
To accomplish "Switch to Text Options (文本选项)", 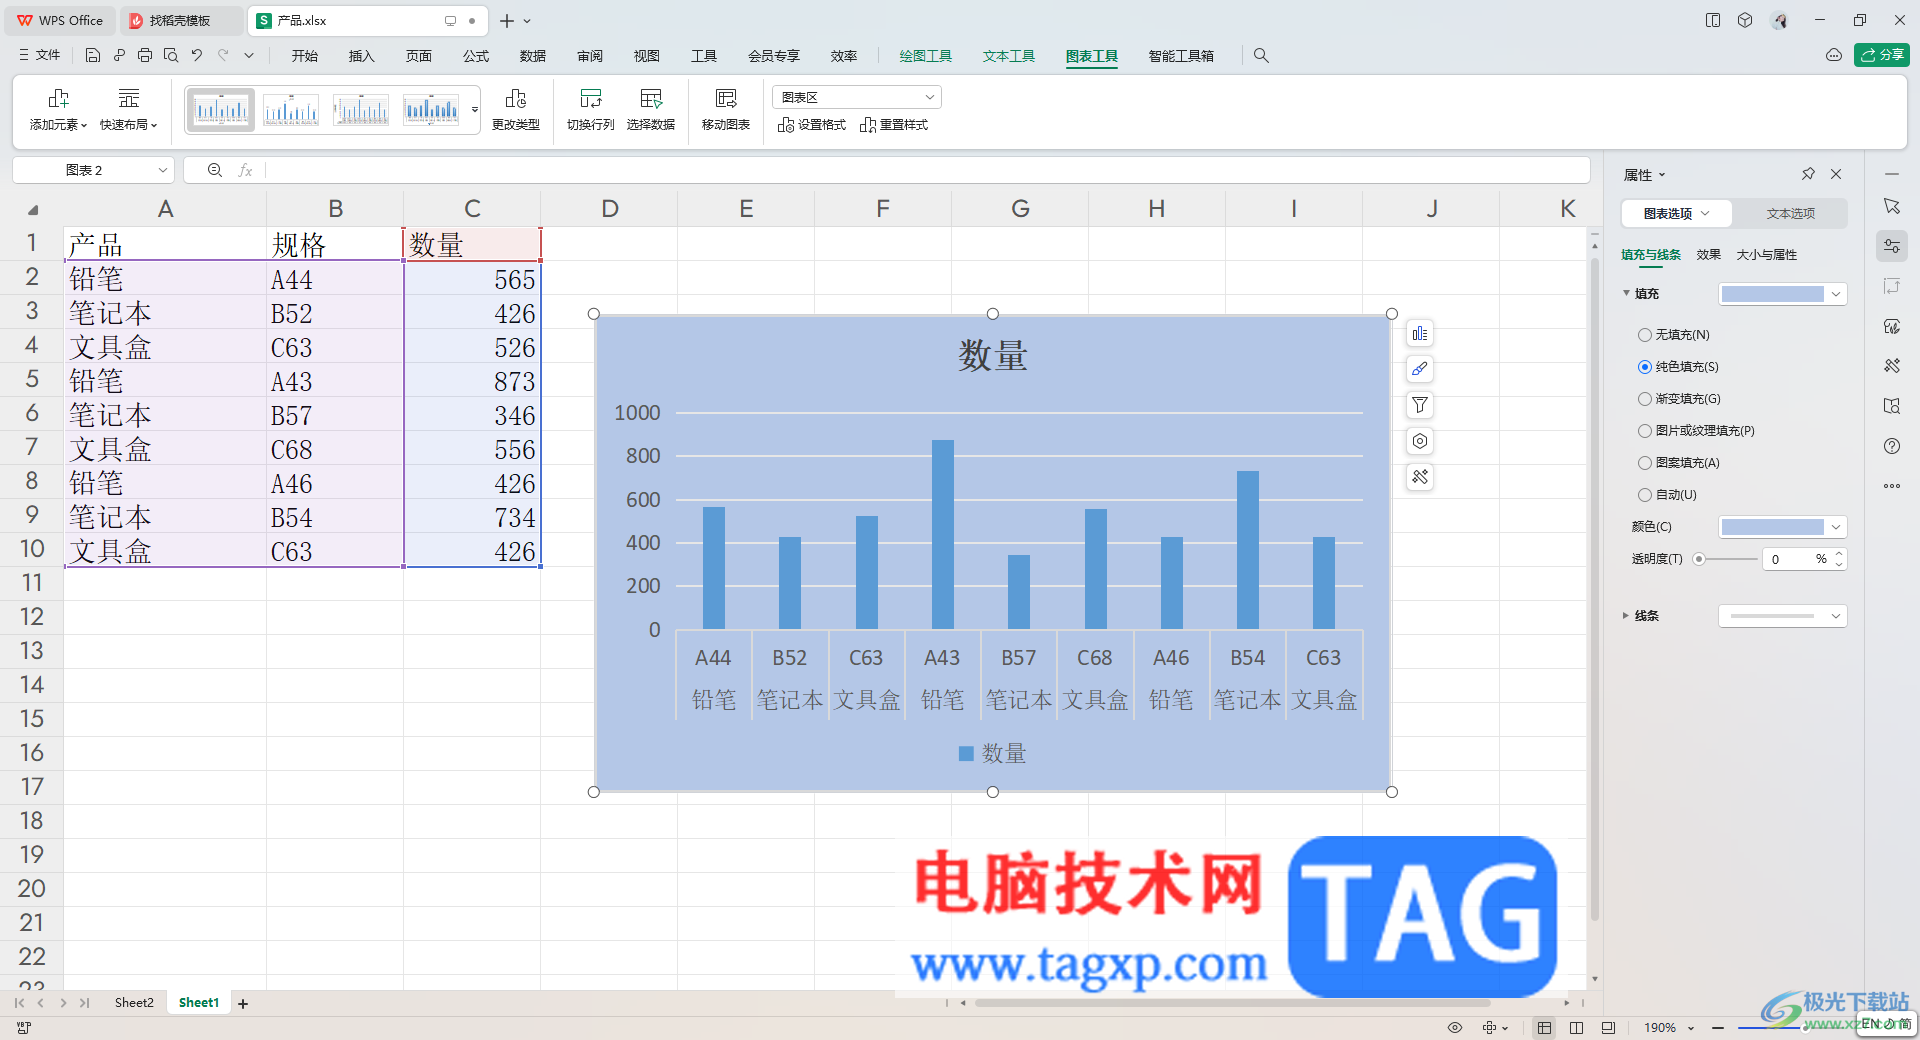I will [x=1790, y=213].
